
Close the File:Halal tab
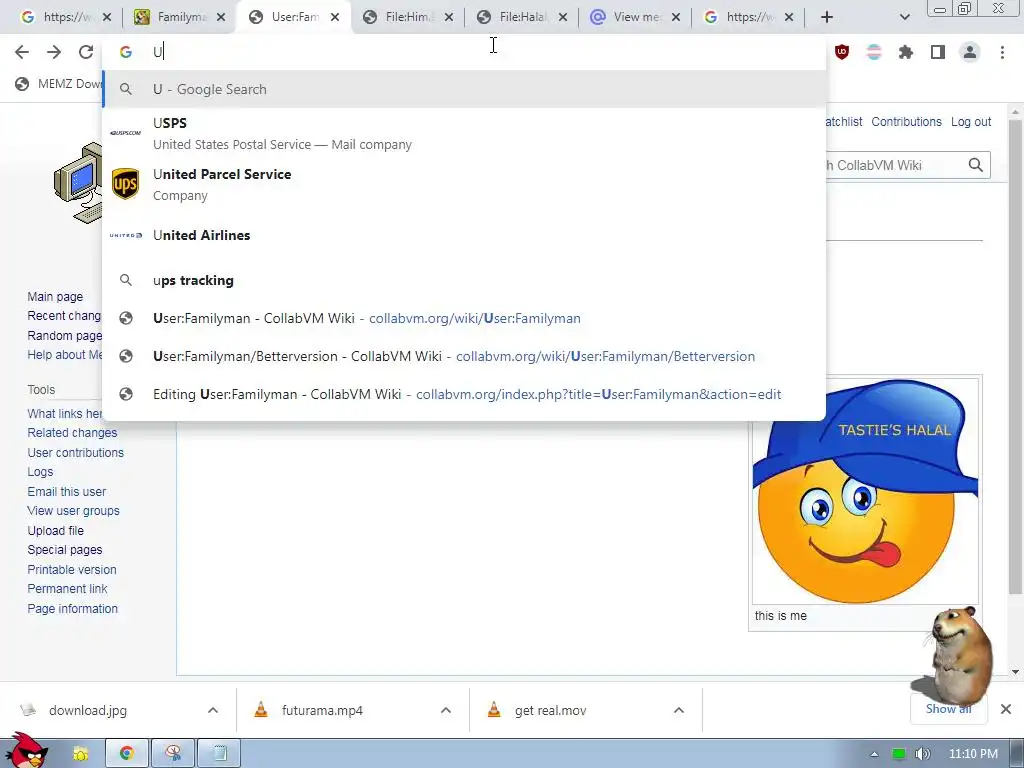[563, 17]
